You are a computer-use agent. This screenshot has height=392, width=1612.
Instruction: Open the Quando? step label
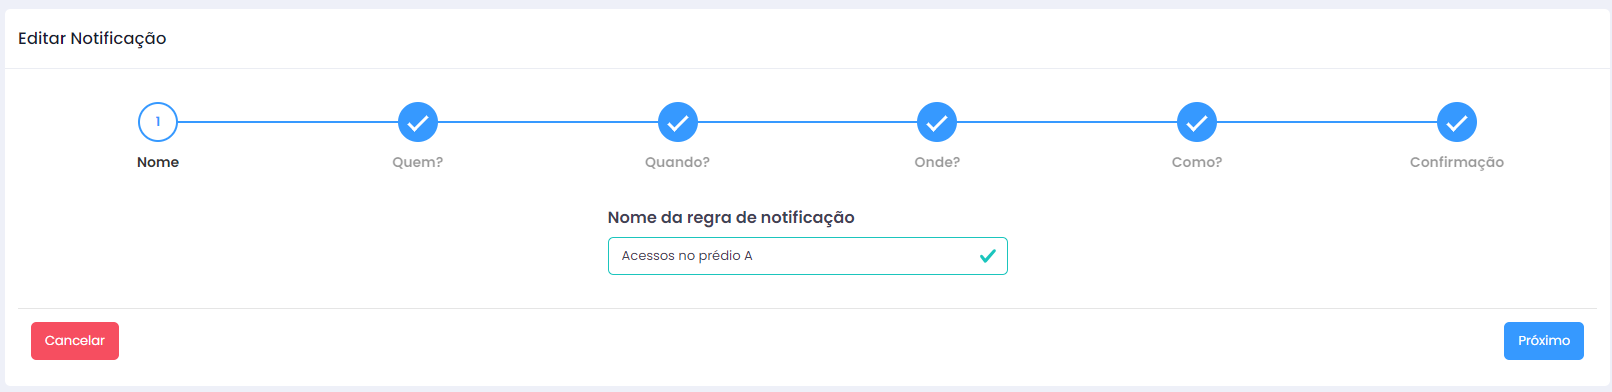pyautogui.click(x=677, y=162)
